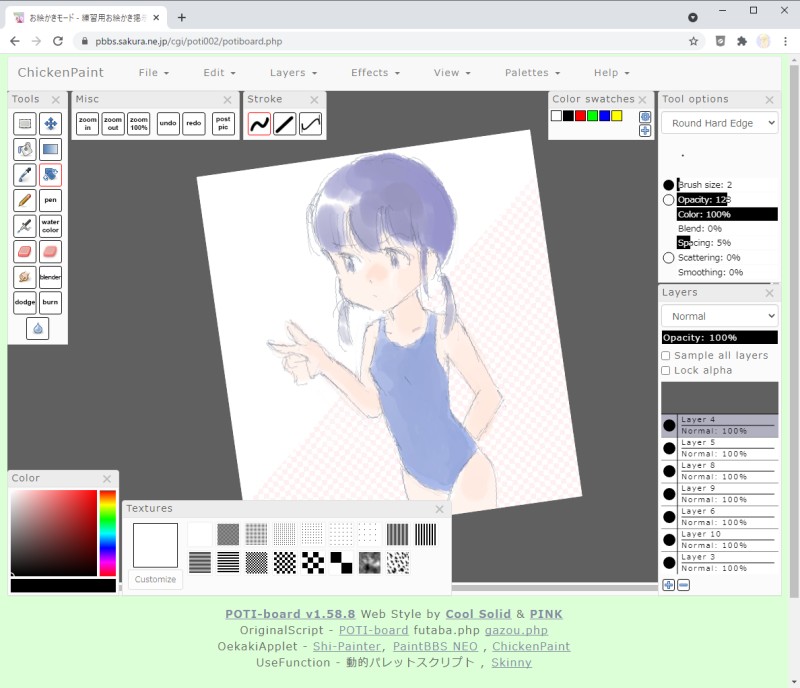Enable Lock alpha checkbox
The width and height of the screenshot is (800, 688).
(666, 371)
